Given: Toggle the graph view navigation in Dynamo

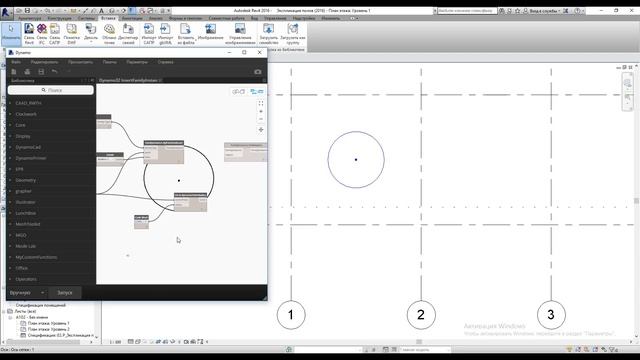Looking at the screenshot, I should (257, 91).
